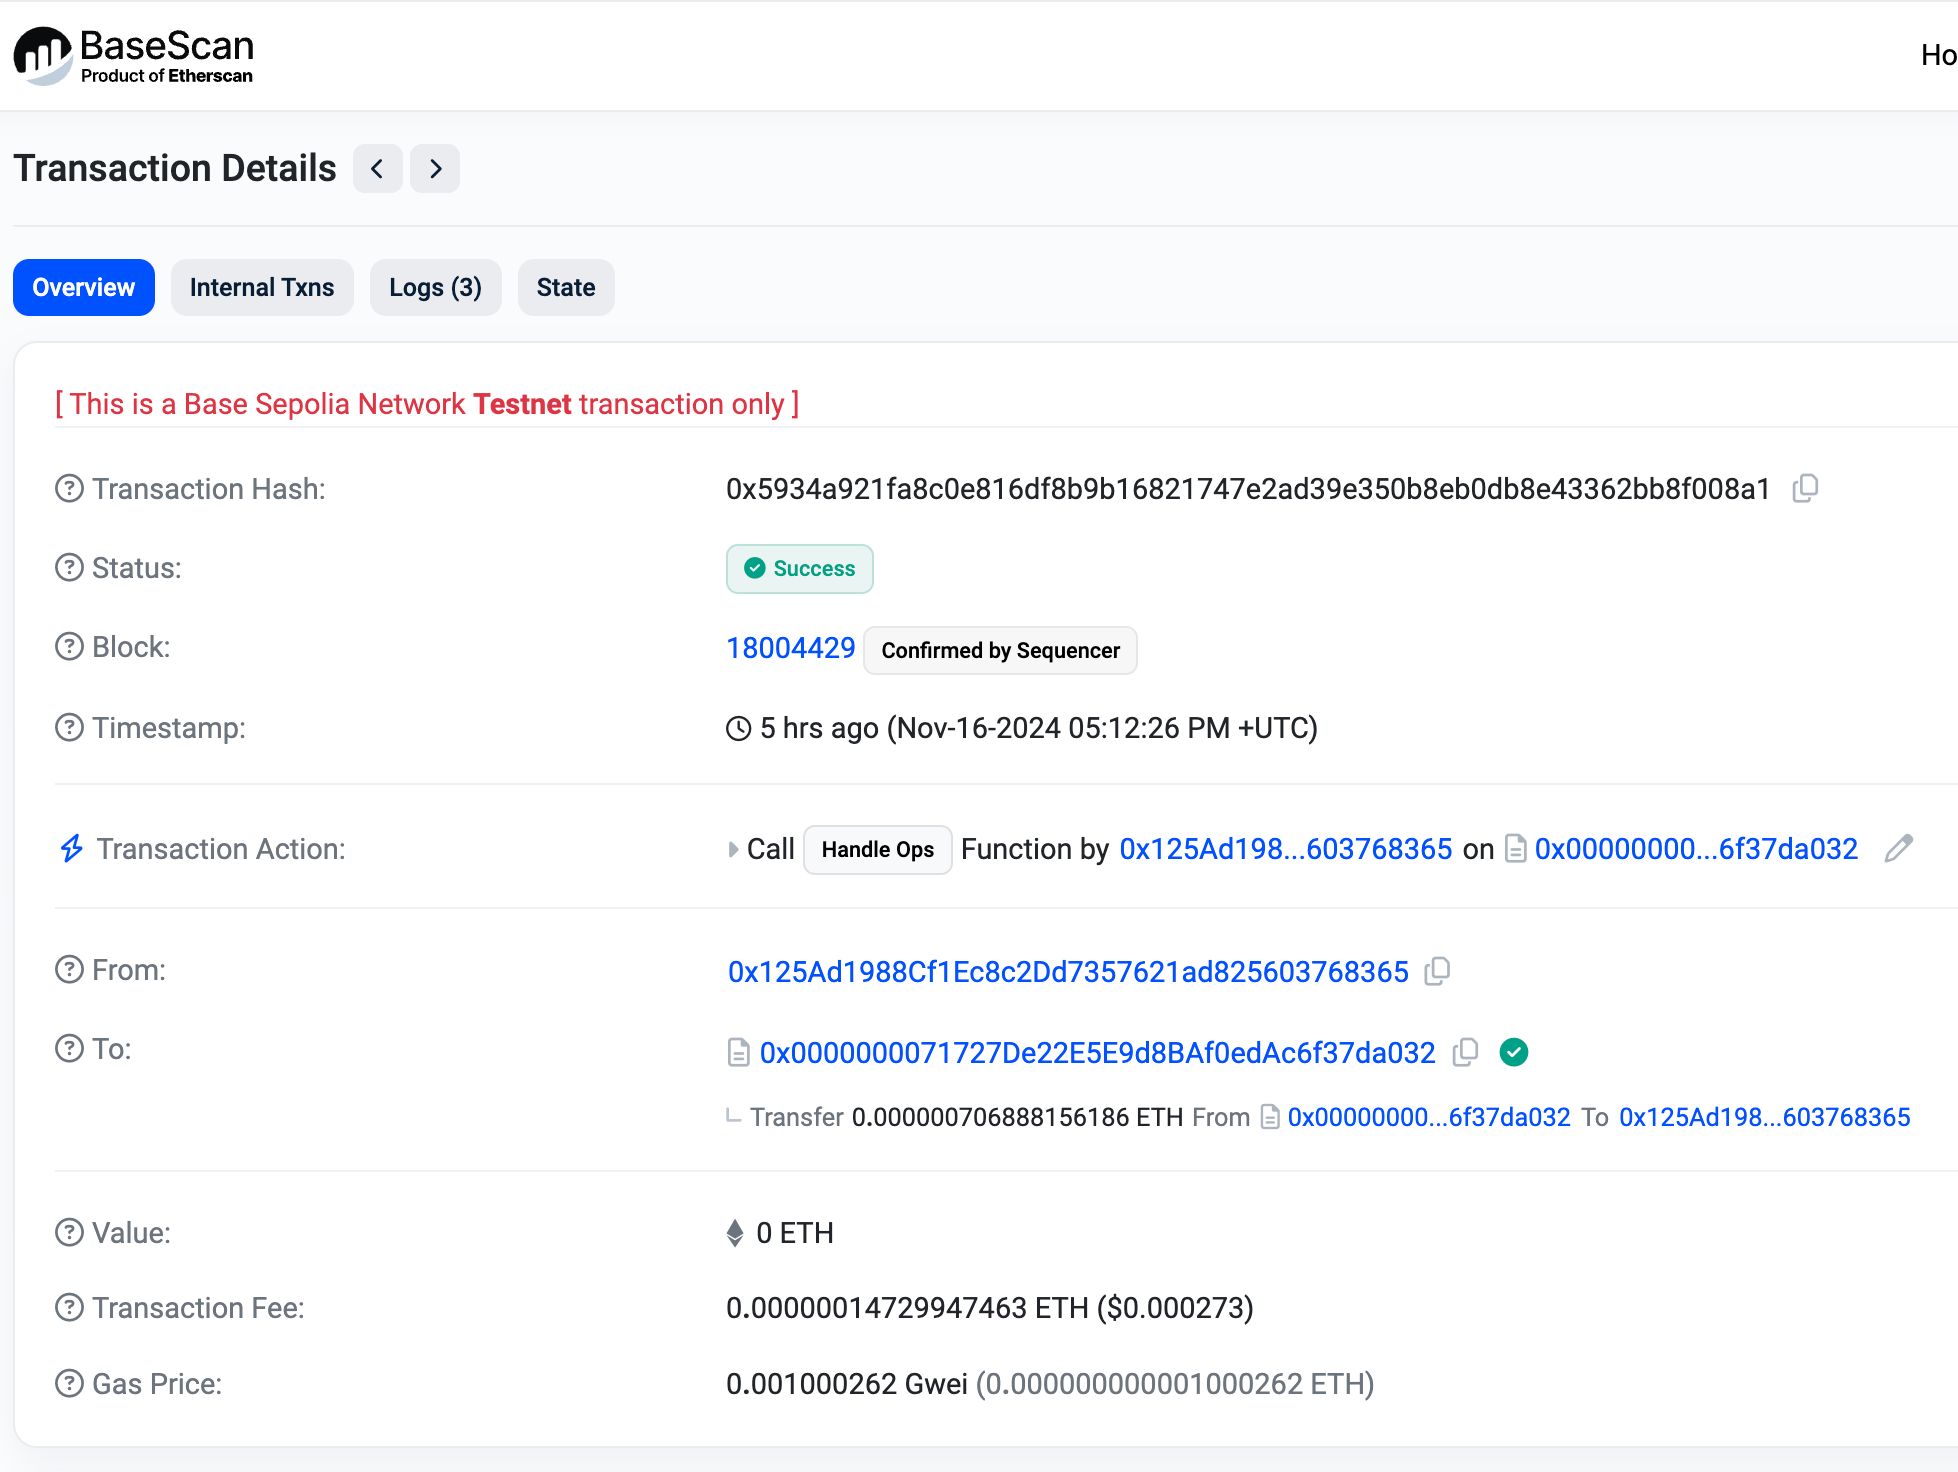1958x1472 pixels.
Task: Click Transfer To address 0x125Ad198...603768365
Action: pyautogui.click(x=1764, y=1117)
